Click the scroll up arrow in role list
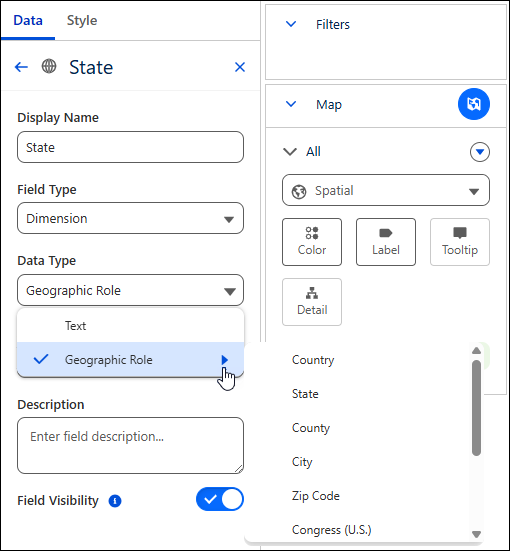This screenshot has height=551, width=510. [476, 350]
